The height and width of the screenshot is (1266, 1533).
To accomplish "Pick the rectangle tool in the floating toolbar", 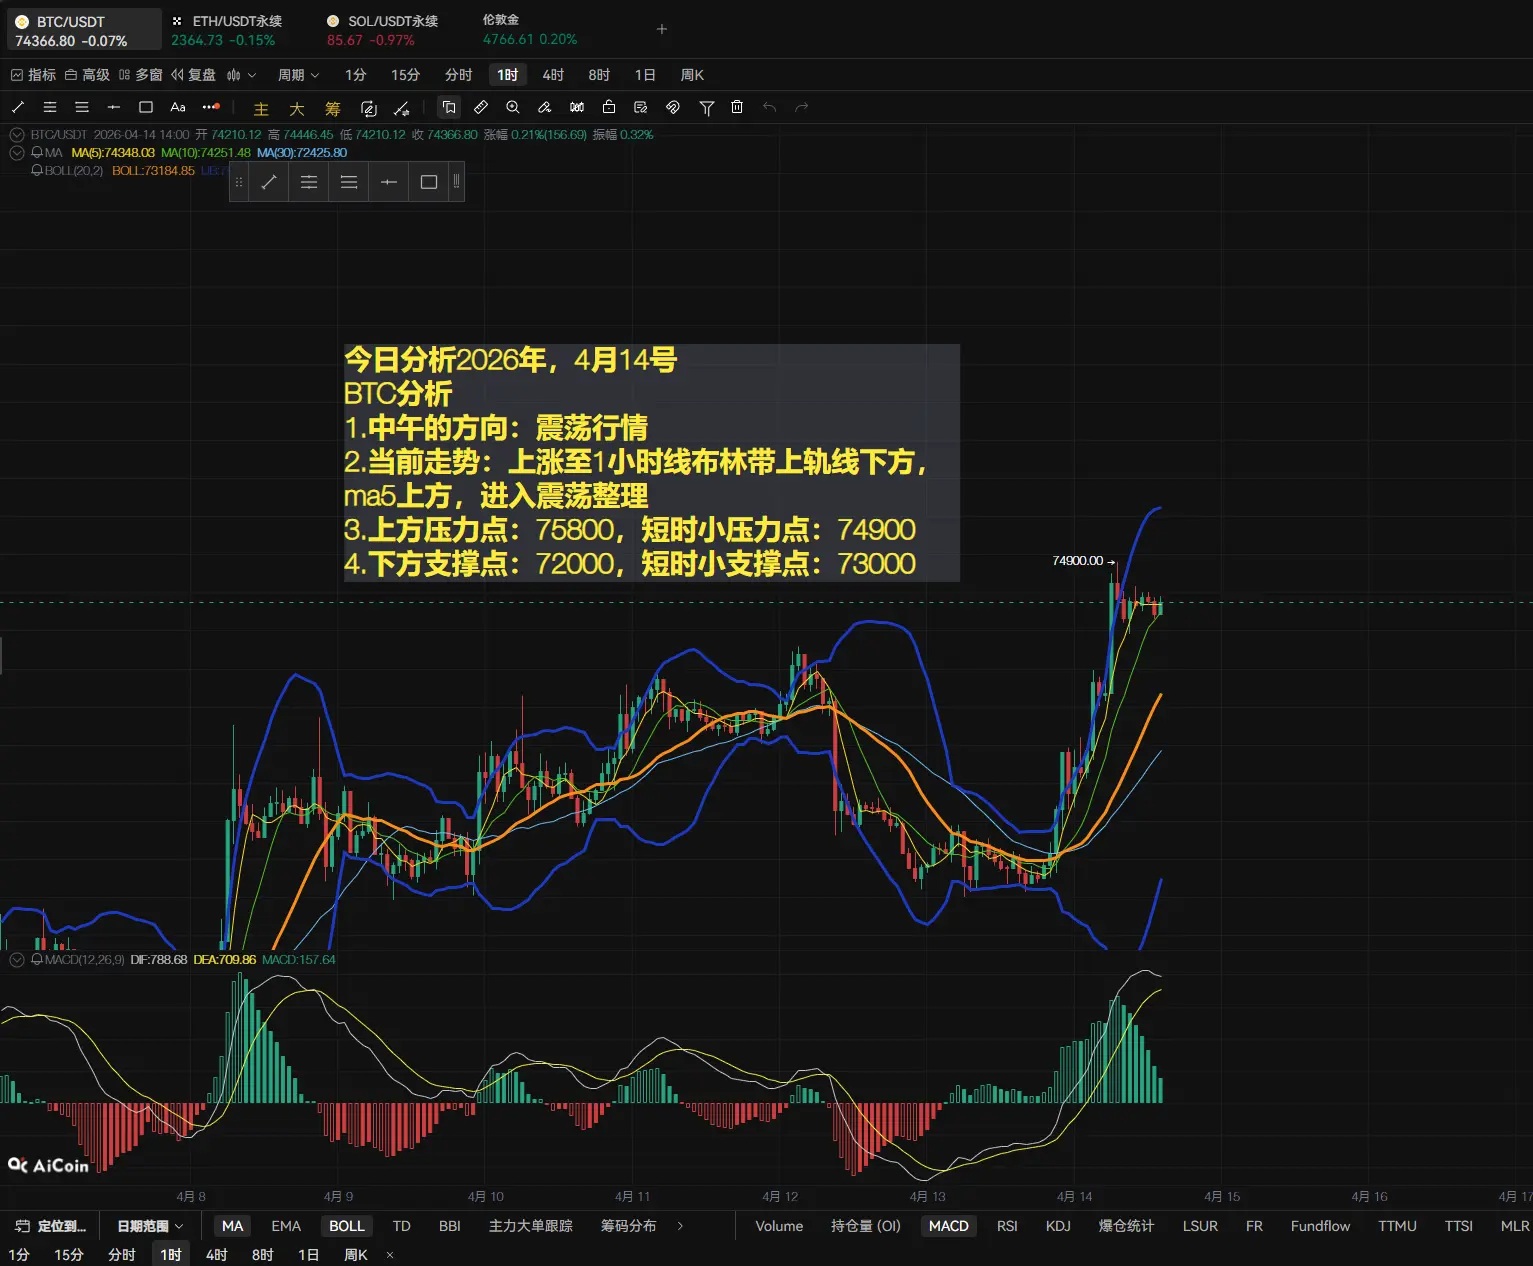I will [x=429, y=182].
